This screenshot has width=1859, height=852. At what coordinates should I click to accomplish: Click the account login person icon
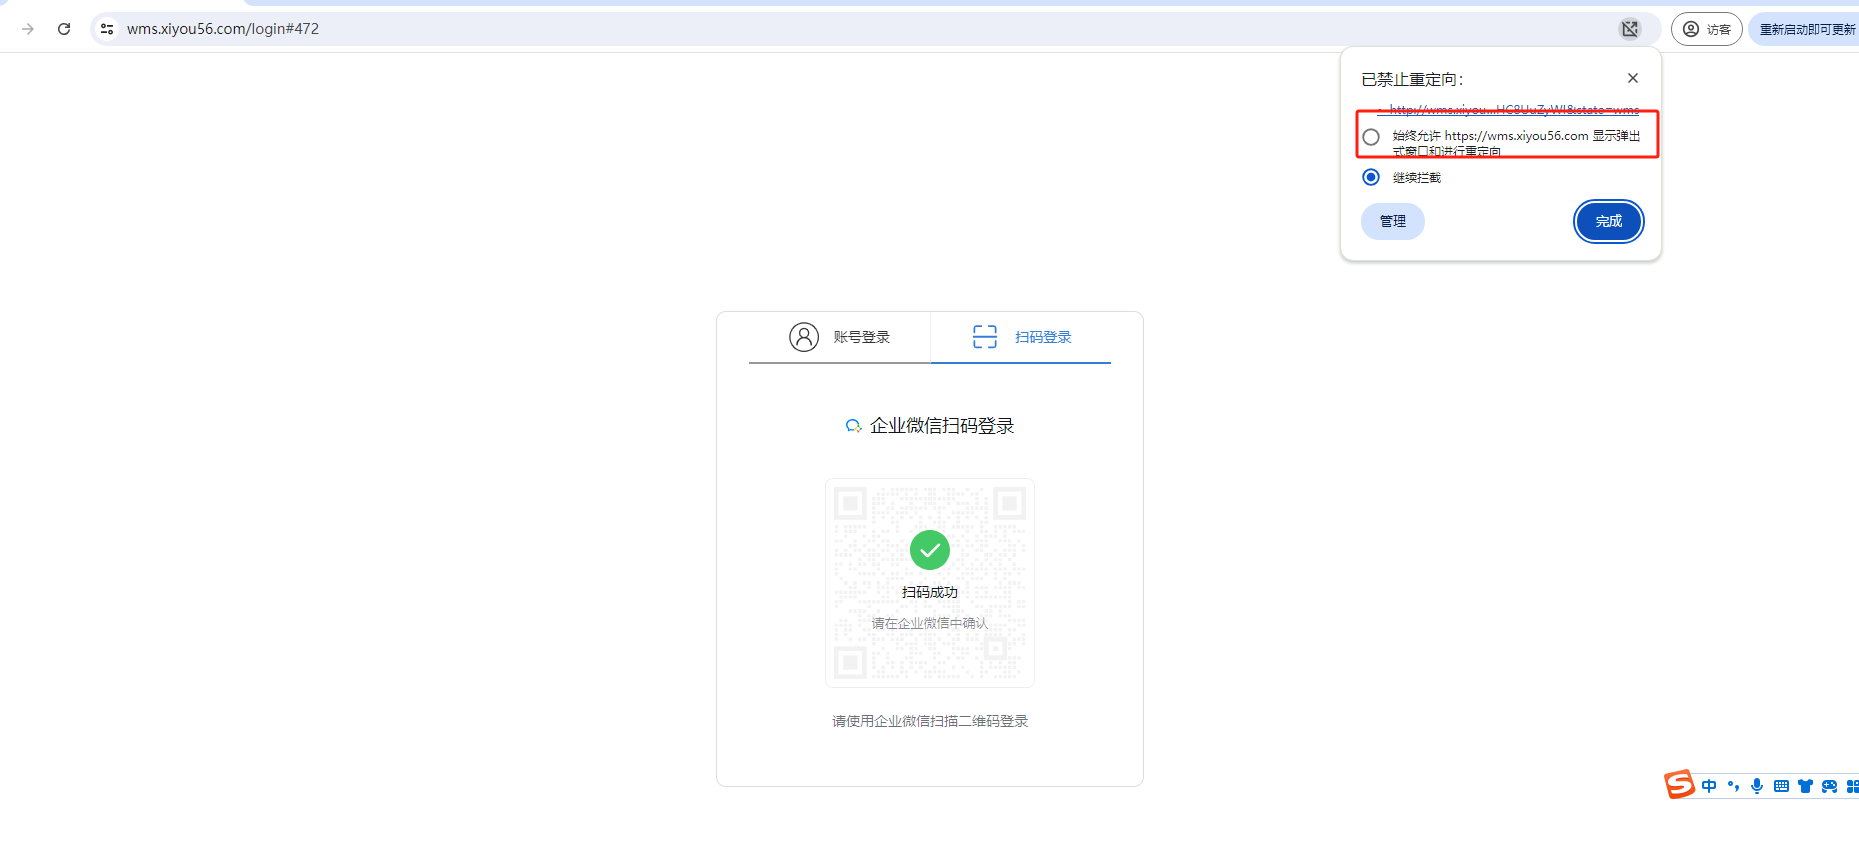coord(804,337)
